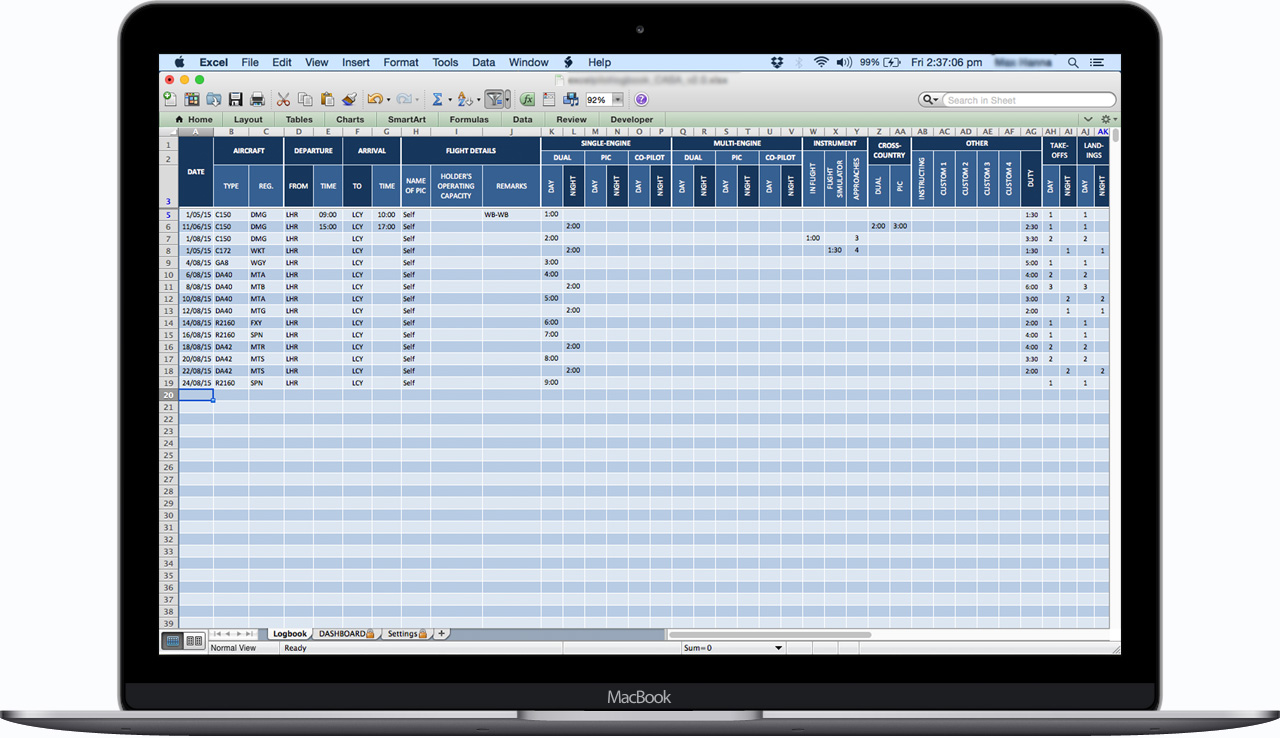Open the ribbon settings gear dropdown

pos(1108,119)
